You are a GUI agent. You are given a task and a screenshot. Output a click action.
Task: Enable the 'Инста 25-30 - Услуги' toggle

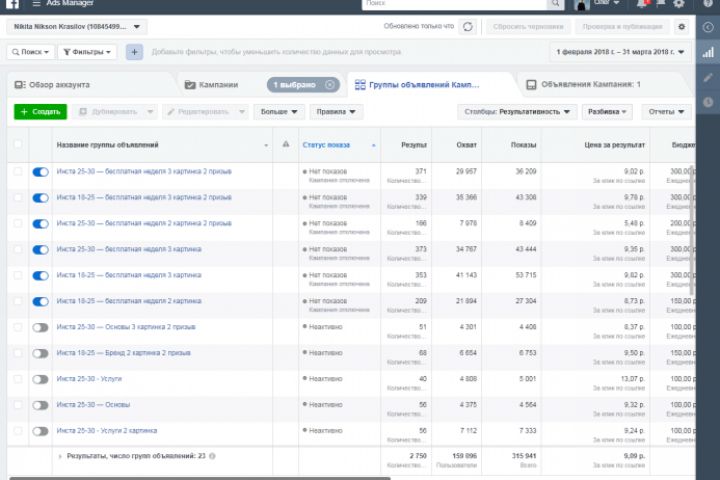point(40,379)
